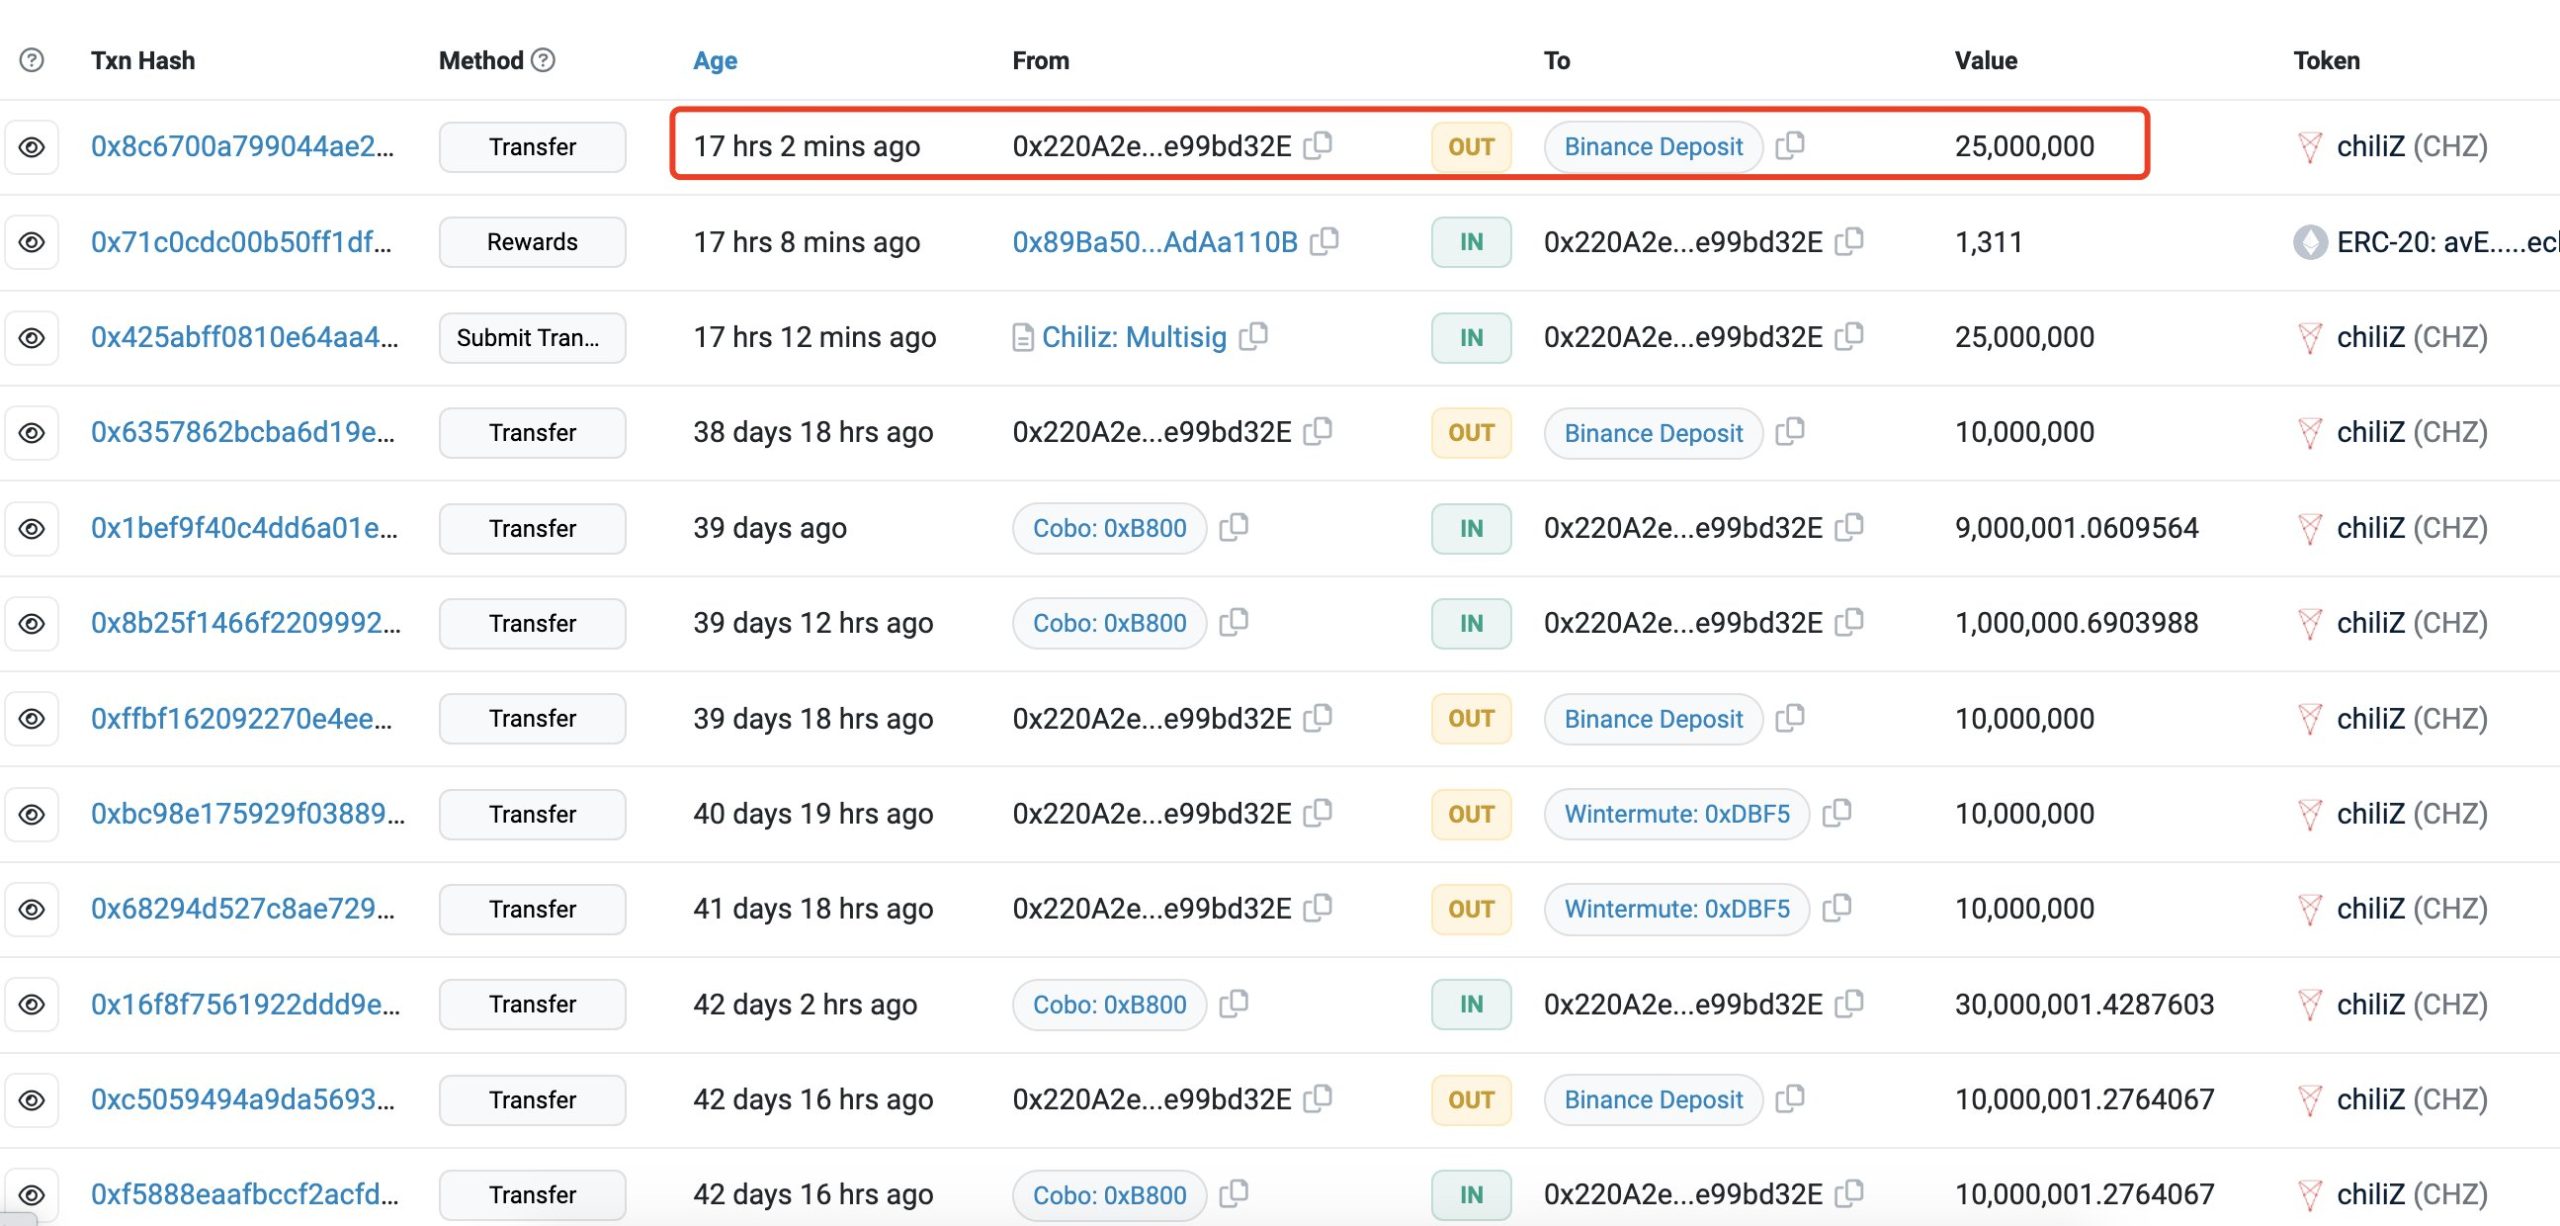2560x1226 pixels.
Task: Click the help icon next to Method
Action: (543, 60)
